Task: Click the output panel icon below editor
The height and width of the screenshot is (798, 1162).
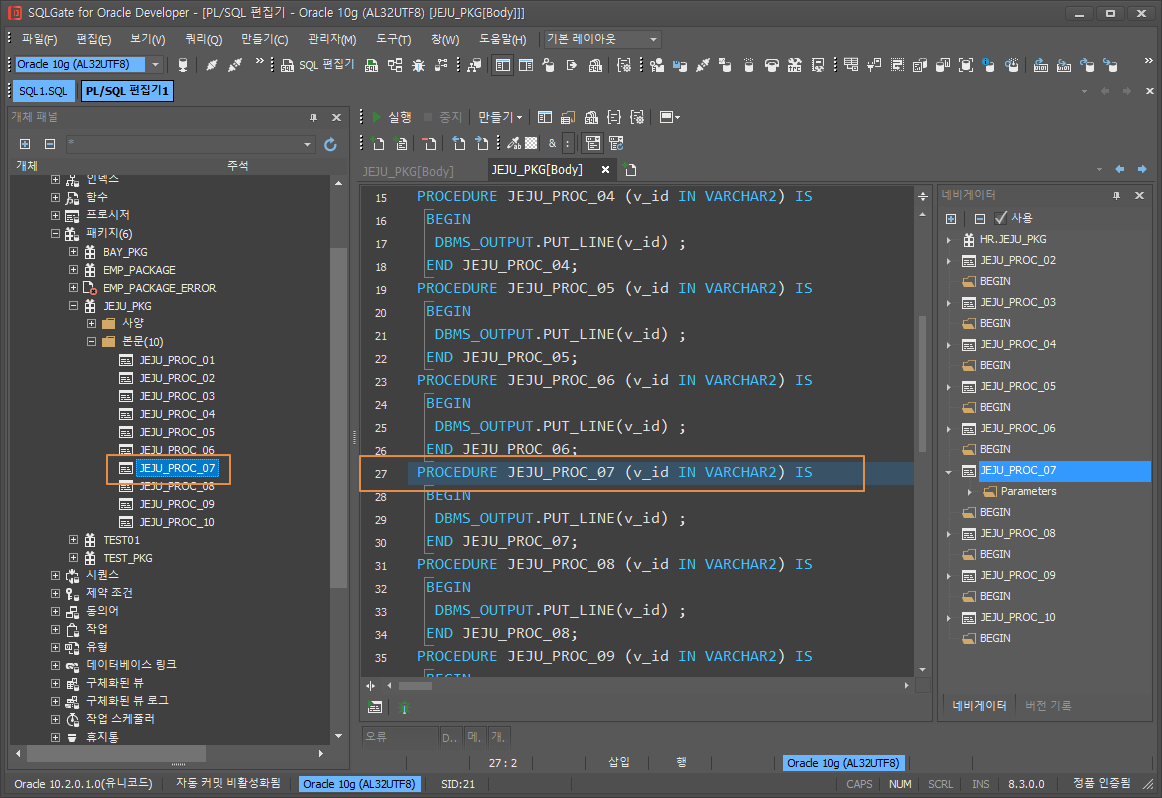Action: [375, 708]
